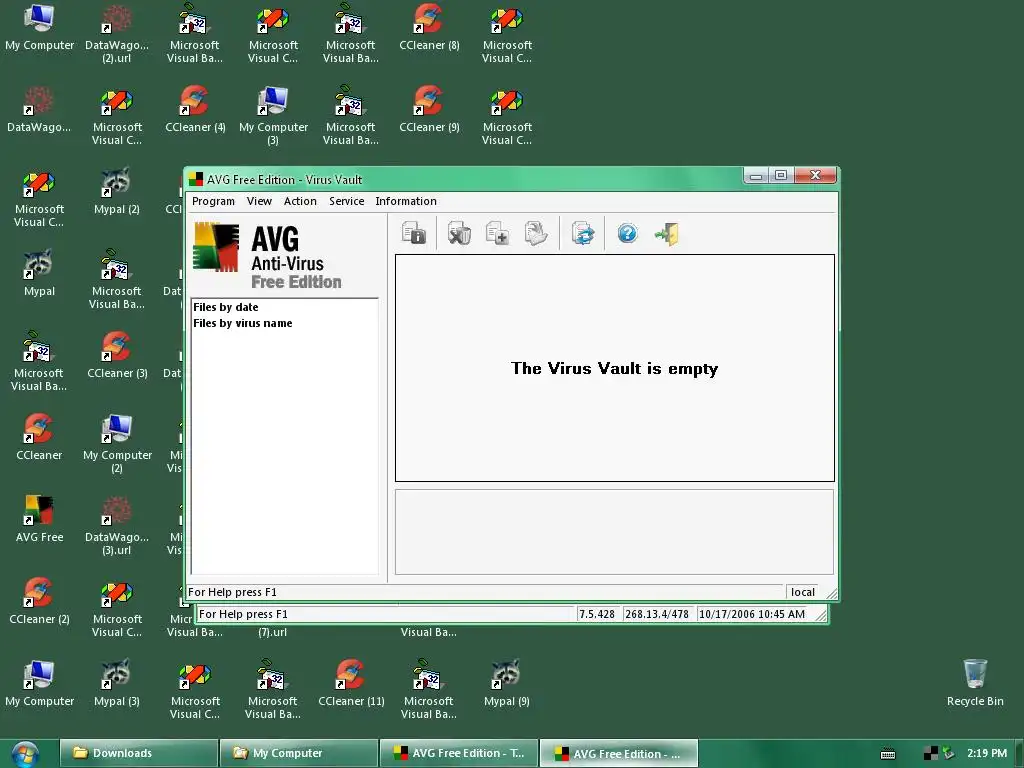1024x768 pixels.
Task: Select 'Files by date' in the tree
Action: (x=226, y=307)
